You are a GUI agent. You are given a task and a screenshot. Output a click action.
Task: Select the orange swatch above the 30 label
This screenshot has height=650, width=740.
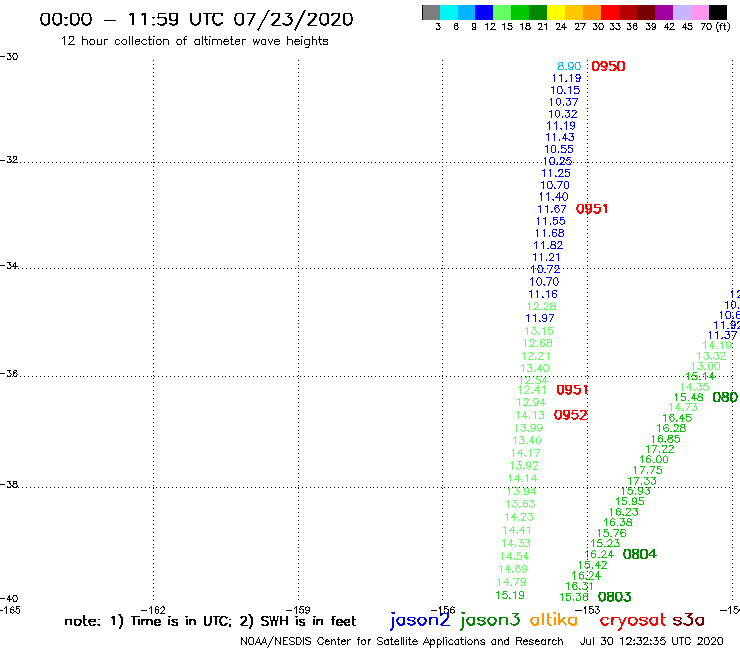[x=592, y=12]
